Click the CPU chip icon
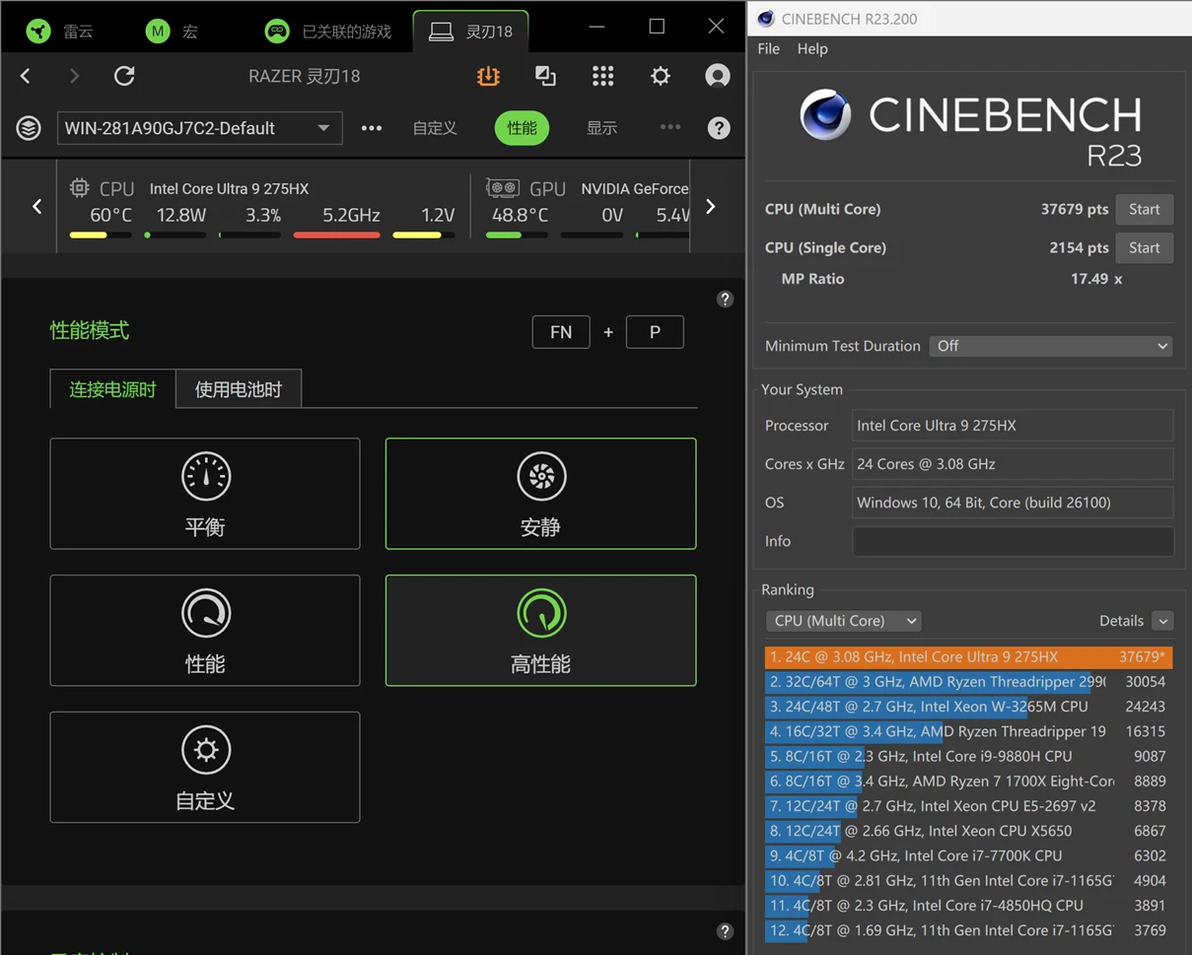 [x=79, y=188]
